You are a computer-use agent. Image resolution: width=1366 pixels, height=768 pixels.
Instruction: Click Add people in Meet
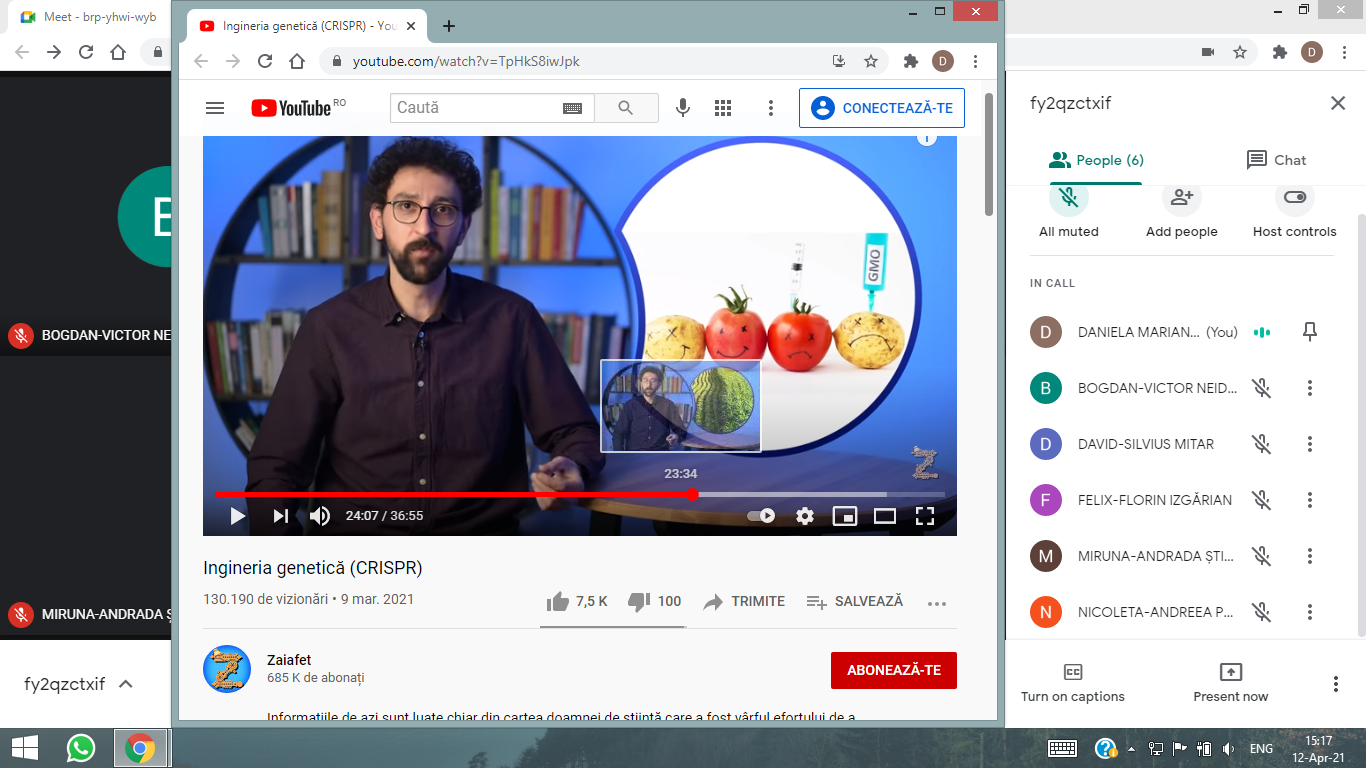pos(1182,210)
